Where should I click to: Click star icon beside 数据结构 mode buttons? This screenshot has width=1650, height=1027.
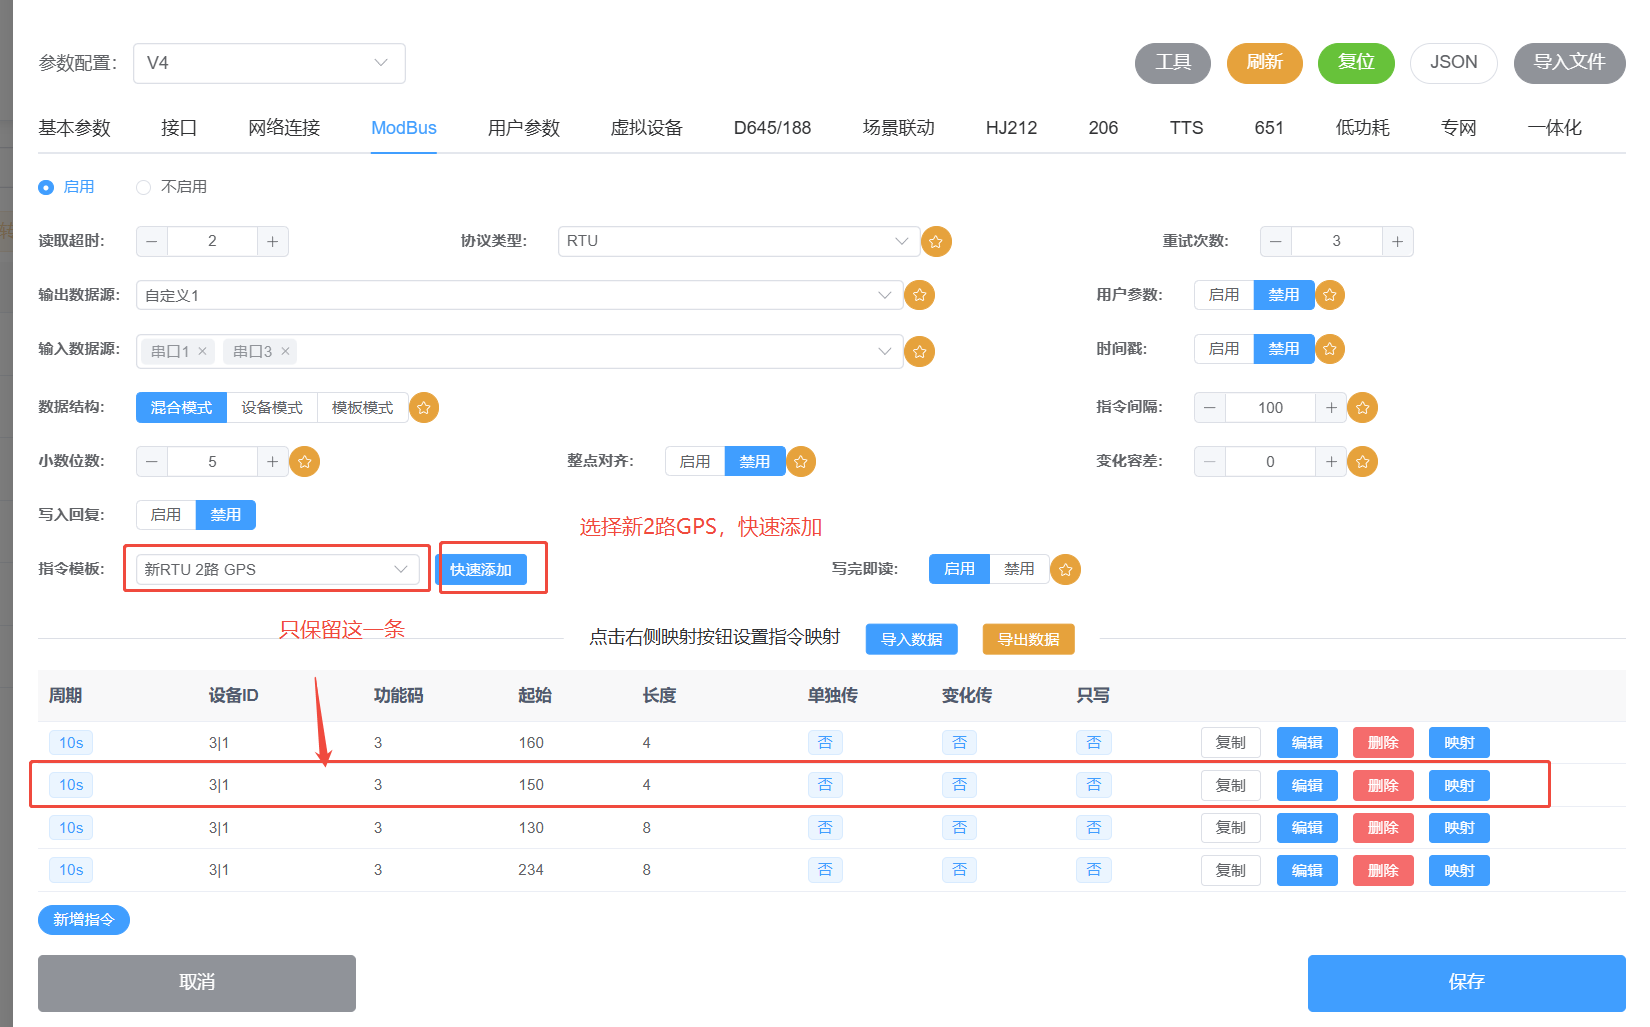click(424, 408)
